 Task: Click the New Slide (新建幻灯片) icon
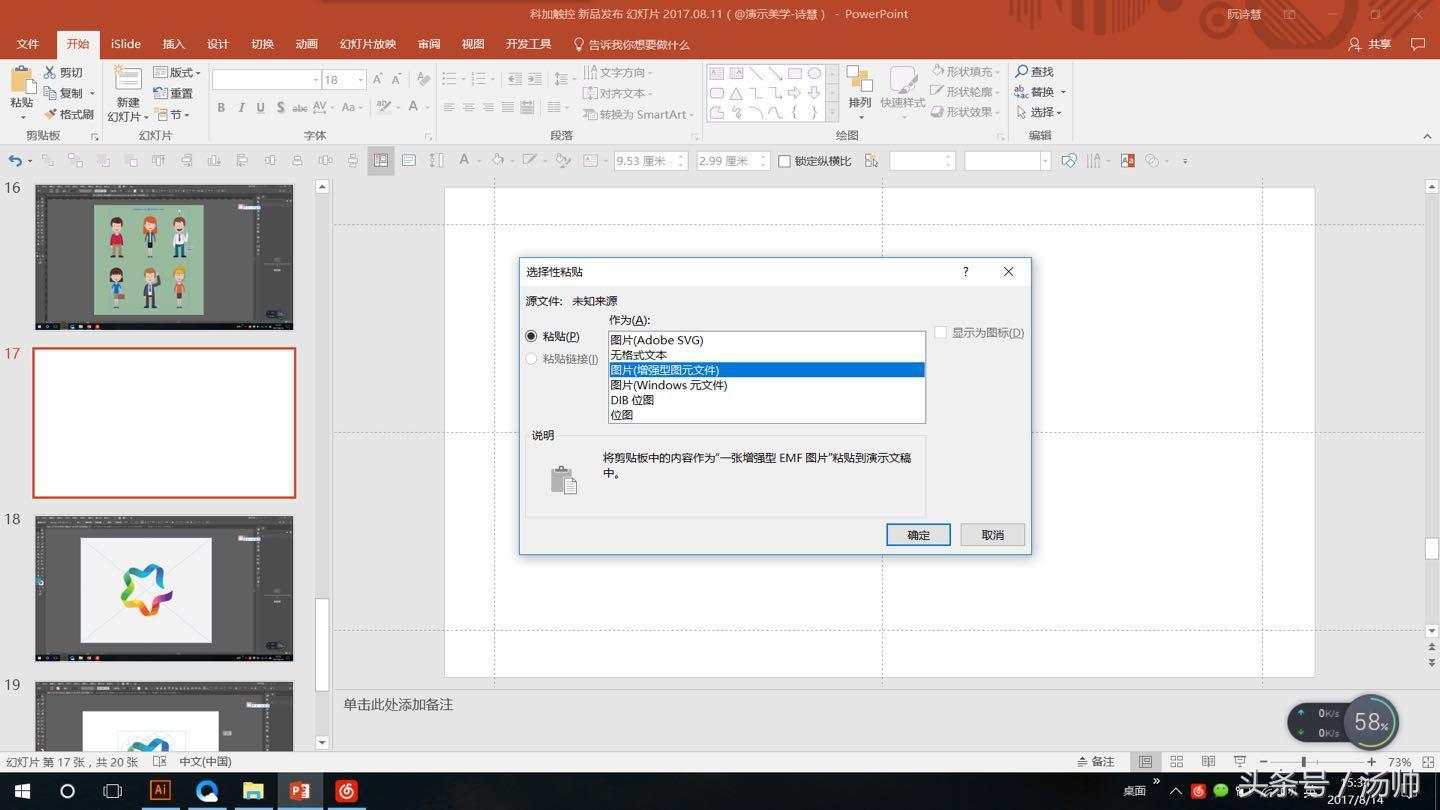(x=127, y=80)
